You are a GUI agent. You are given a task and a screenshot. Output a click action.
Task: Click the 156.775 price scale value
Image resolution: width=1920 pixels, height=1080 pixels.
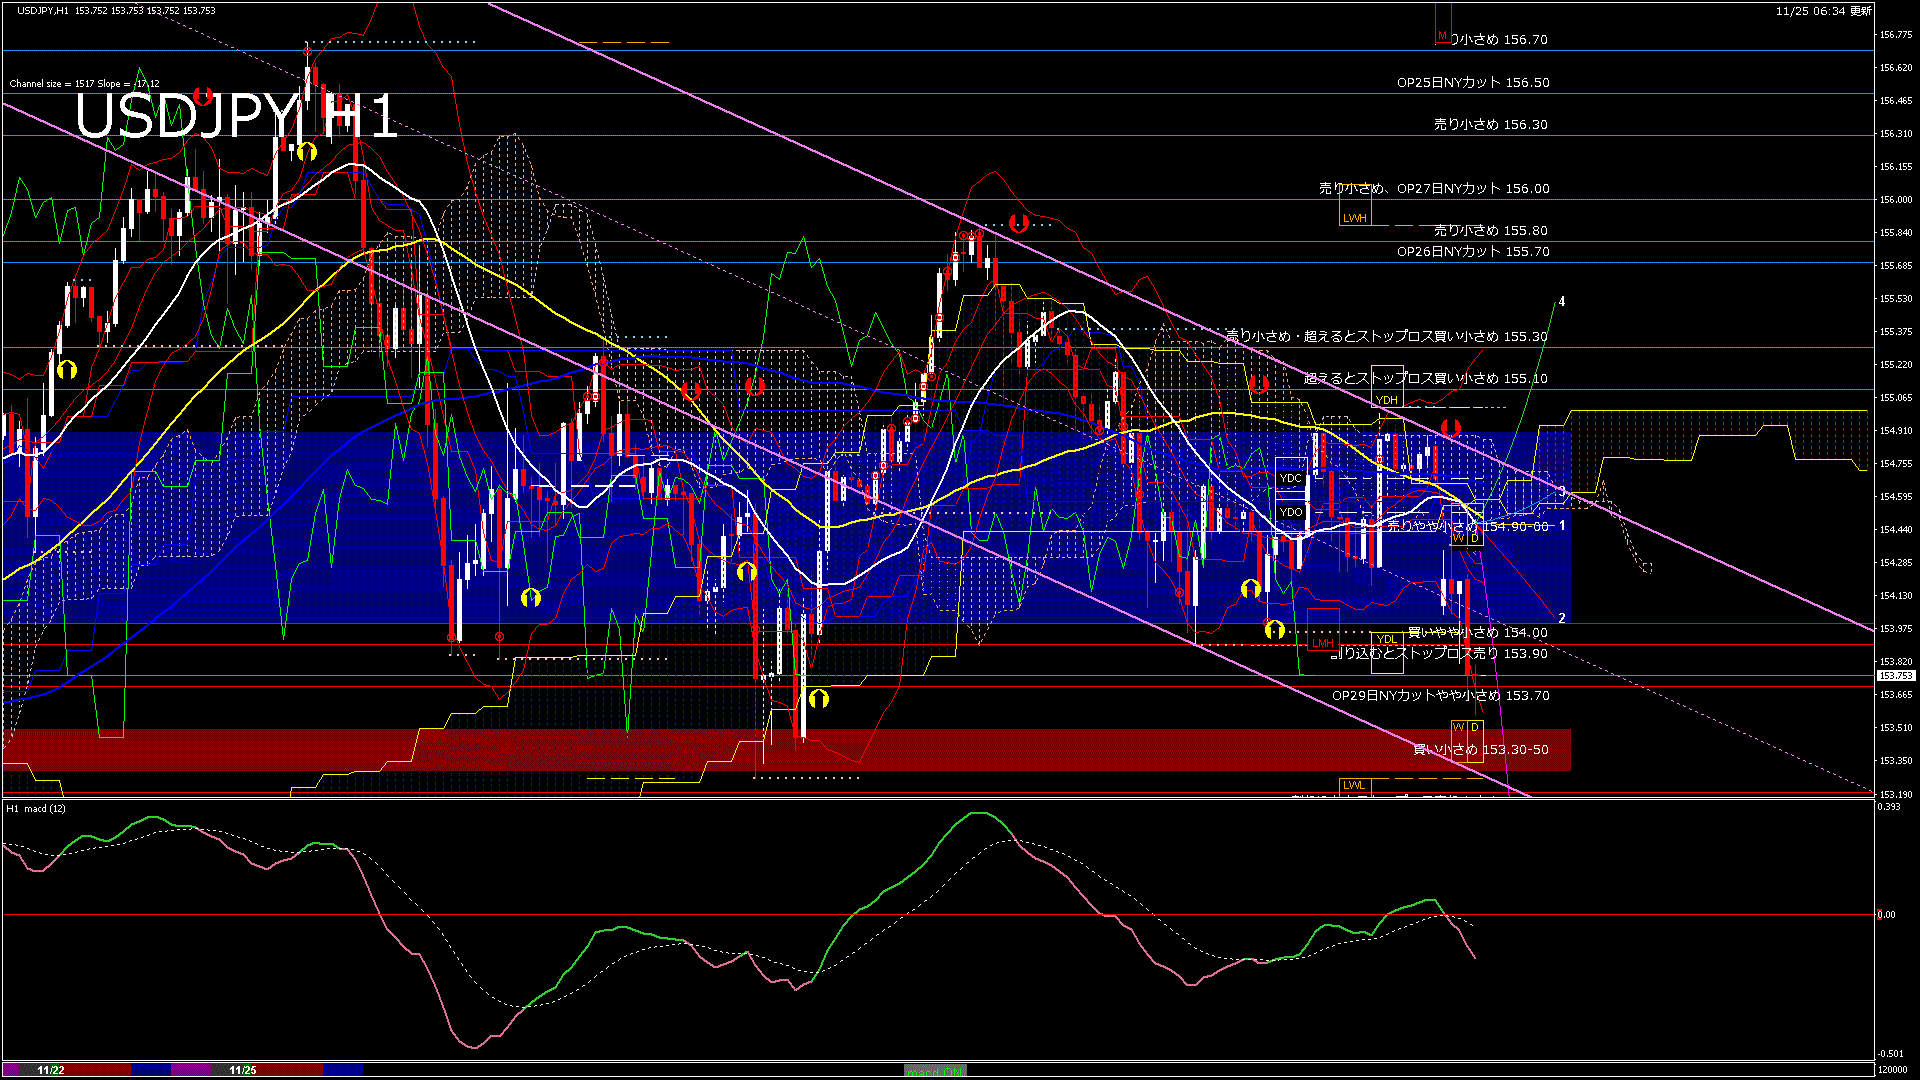click(x=1895, y=34)
